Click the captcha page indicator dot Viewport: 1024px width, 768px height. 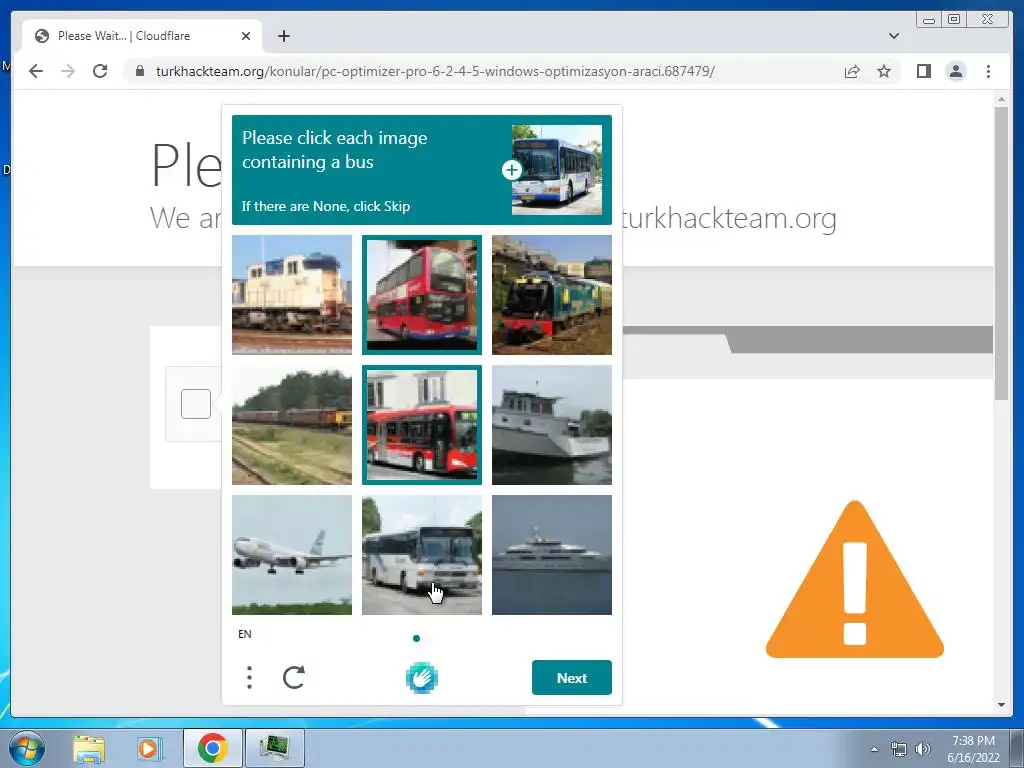[417, 638]
